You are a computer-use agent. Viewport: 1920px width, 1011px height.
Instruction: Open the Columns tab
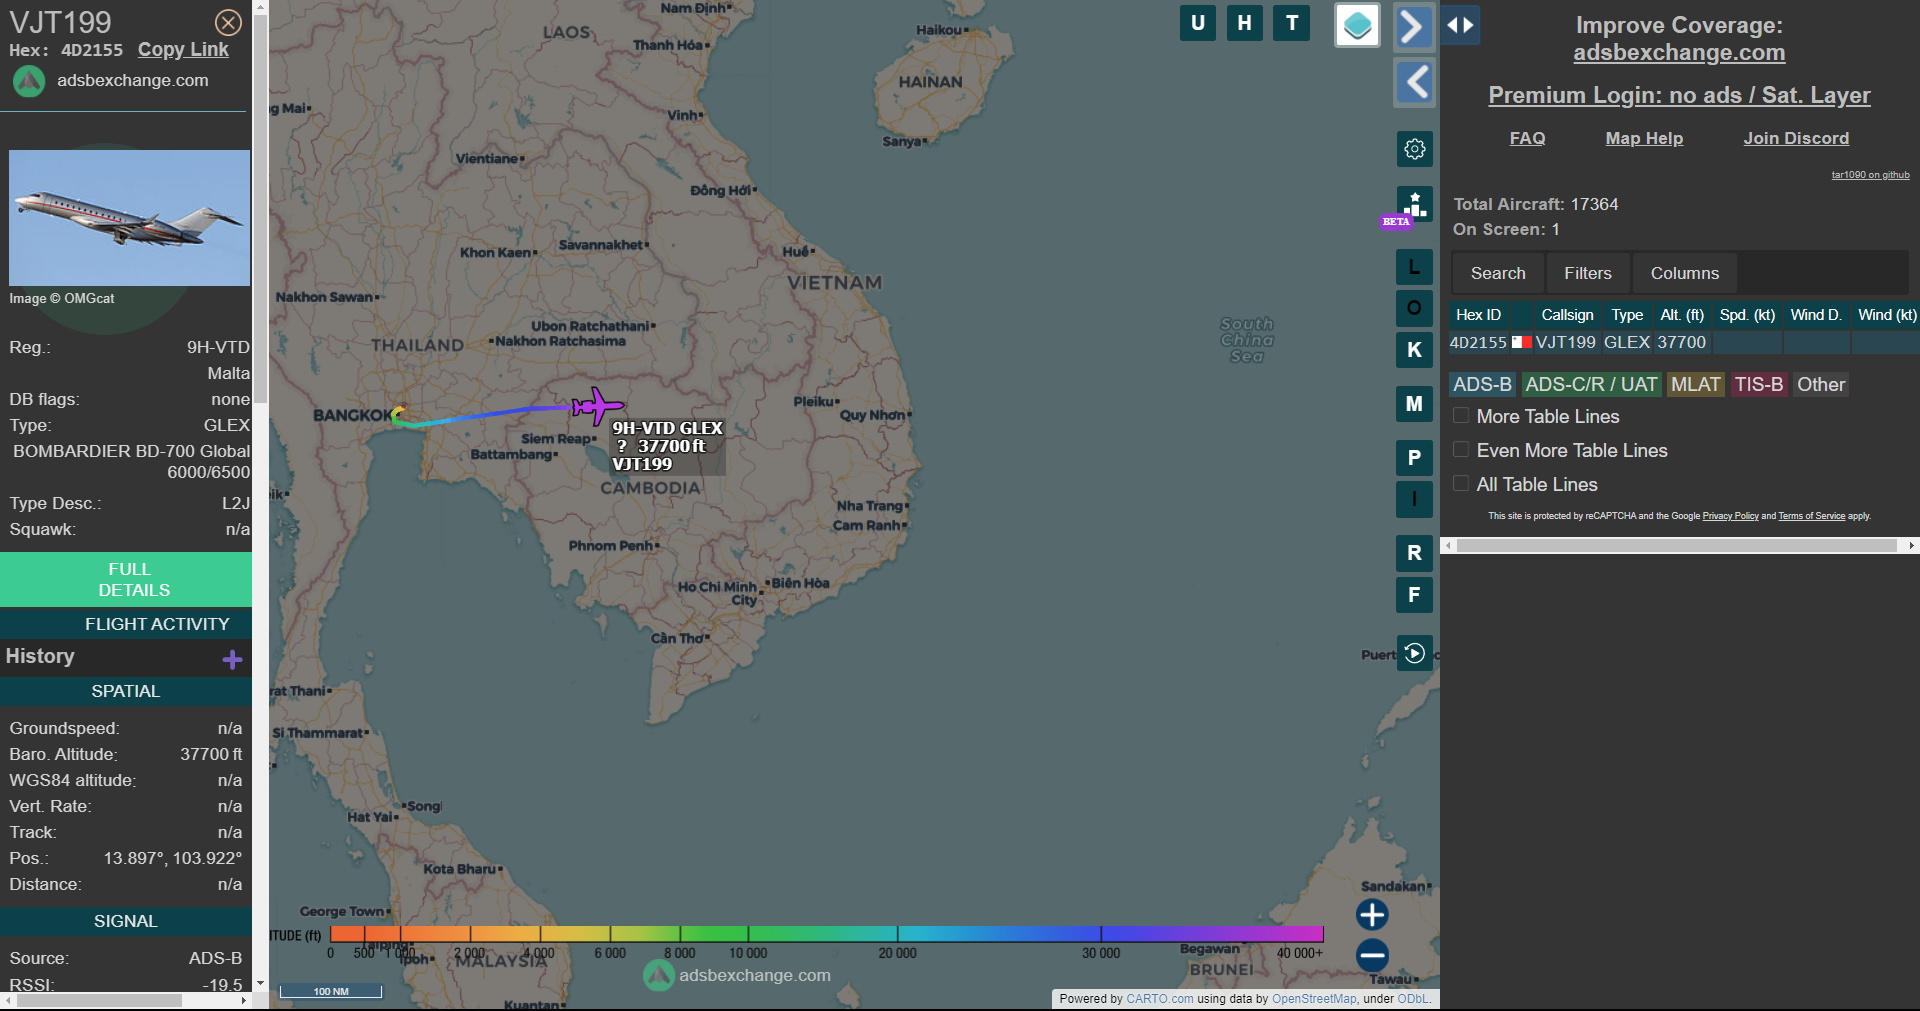click(x=1685, y=273)
